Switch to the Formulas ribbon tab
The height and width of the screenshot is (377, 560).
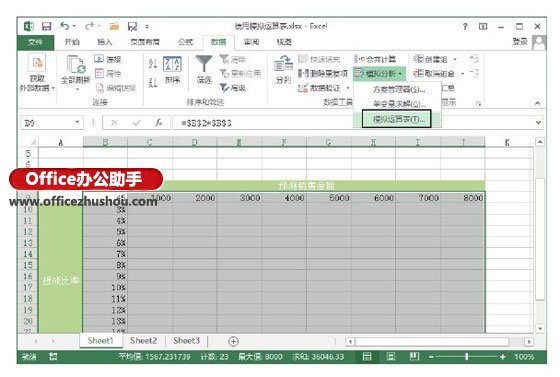(x=185, y=42)
